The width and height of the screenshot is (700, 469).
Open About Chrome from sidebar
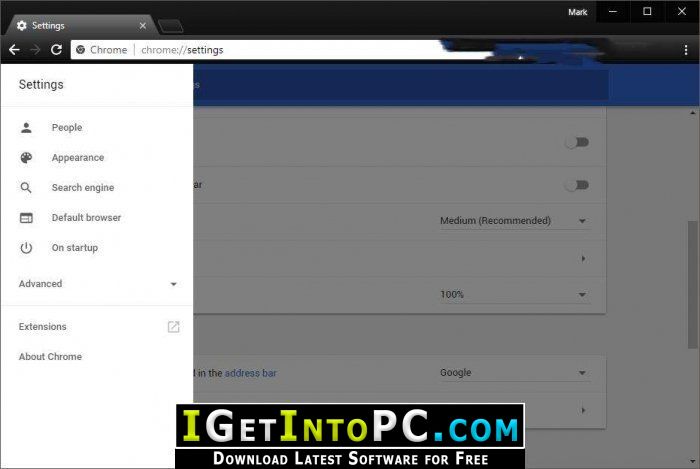(50, 357)
